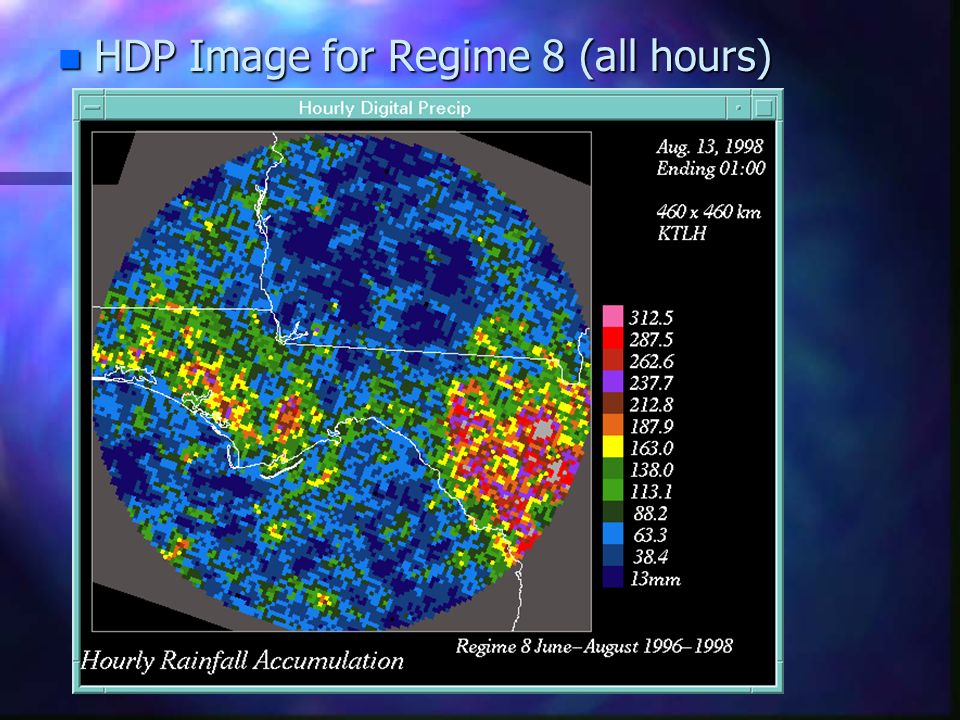Click the 187.9 orange legend swatch
This screenshot has width=960, height=720.
613,425
